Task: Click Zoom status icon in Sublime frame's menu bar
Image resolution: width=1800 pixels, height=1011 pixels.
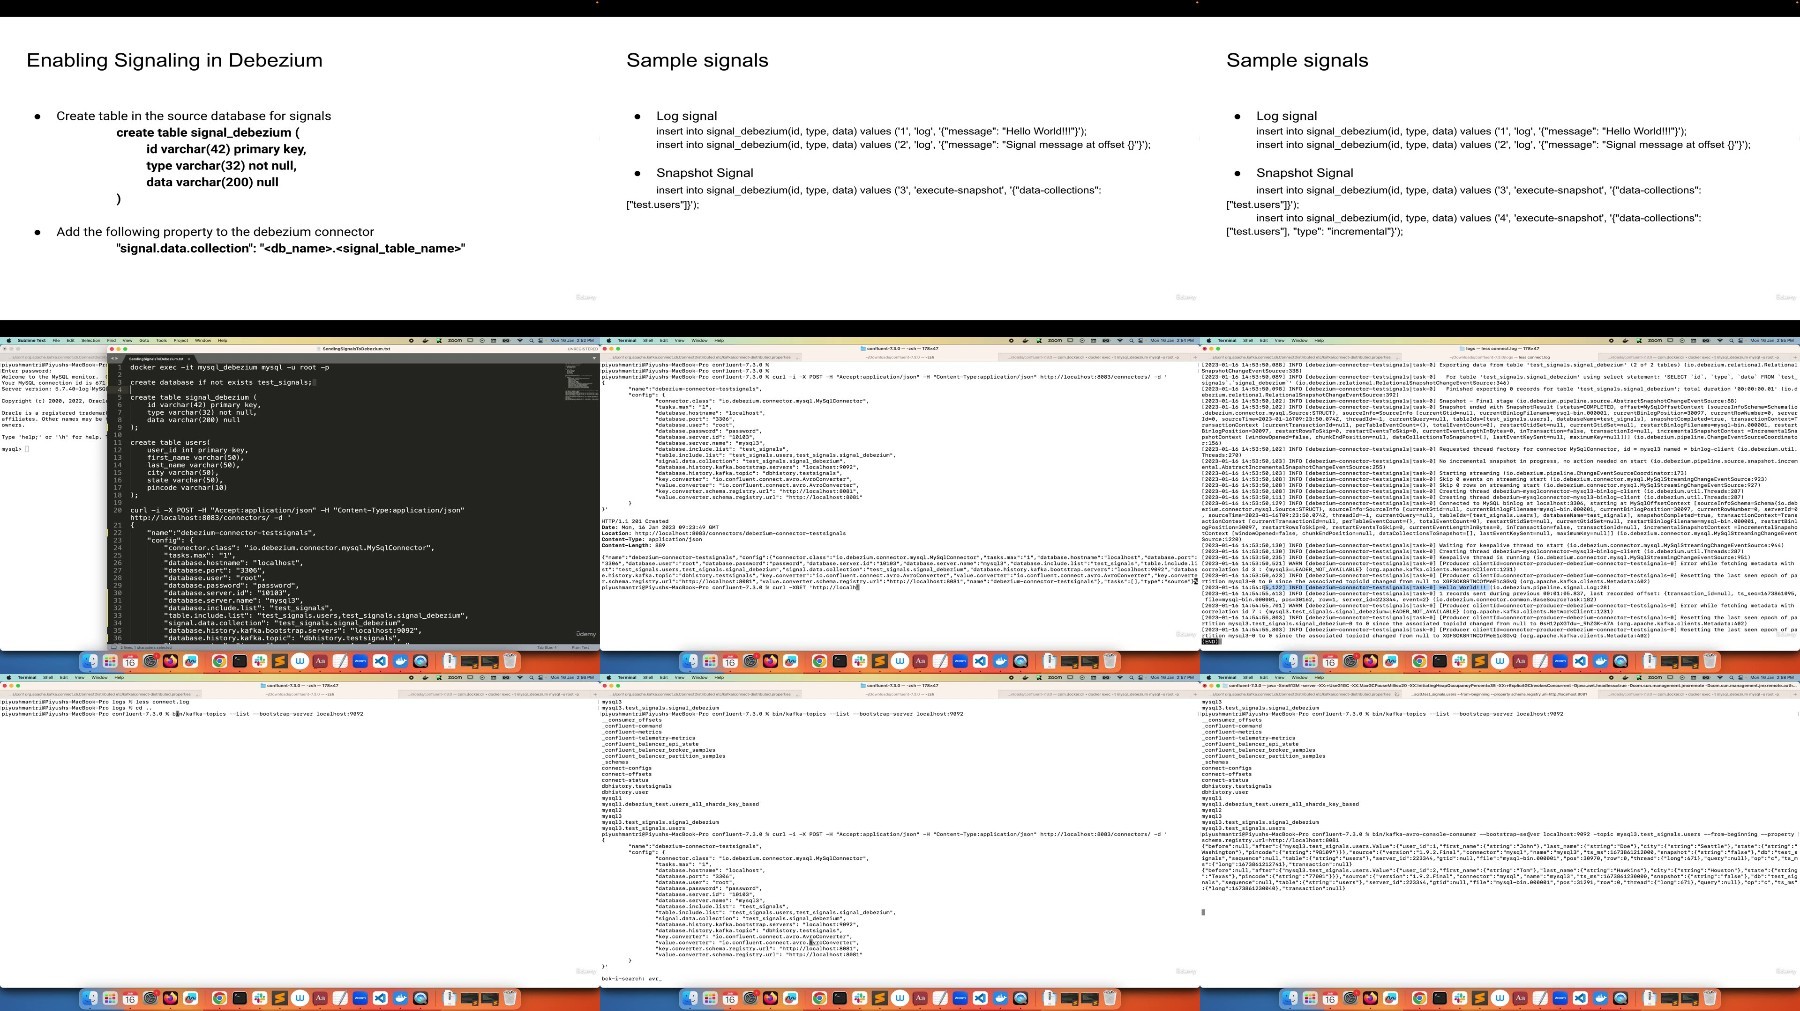Action: pos(455,340)
